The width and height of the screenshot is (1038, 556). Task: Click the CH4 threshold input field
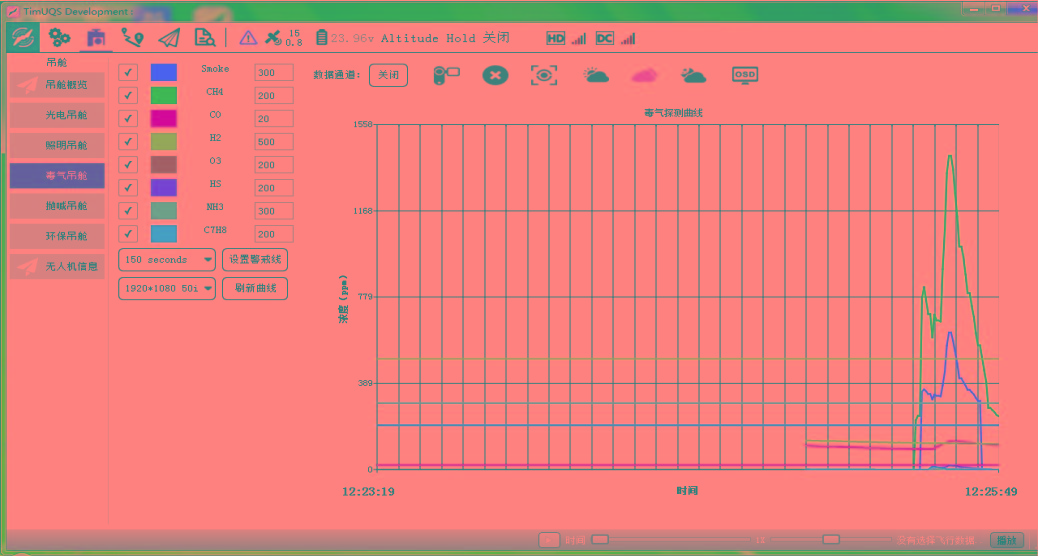click(x=274, y=95)
